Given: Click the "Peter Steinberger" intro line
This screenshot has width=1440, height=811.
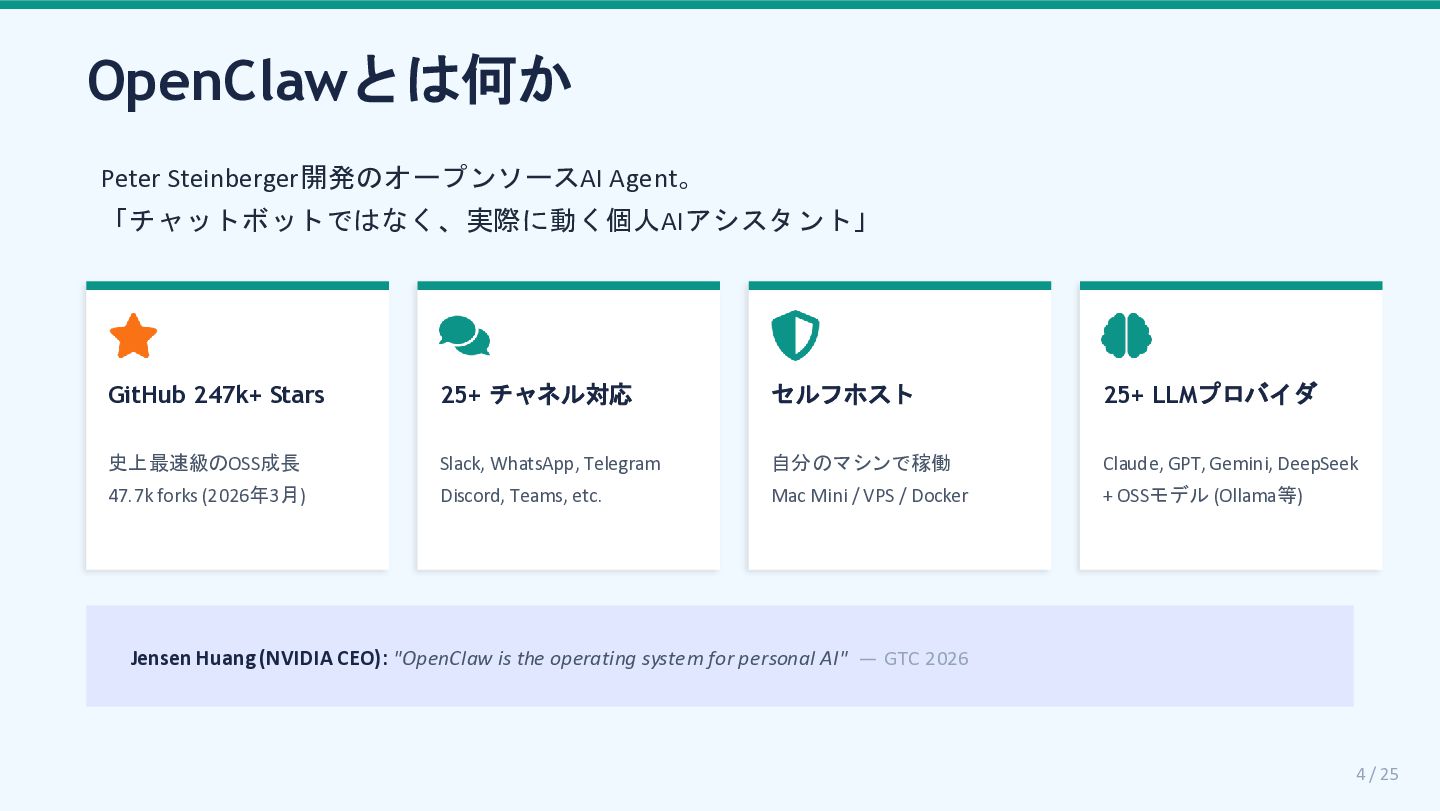Looking at the screenshot, I should (397, 179).
